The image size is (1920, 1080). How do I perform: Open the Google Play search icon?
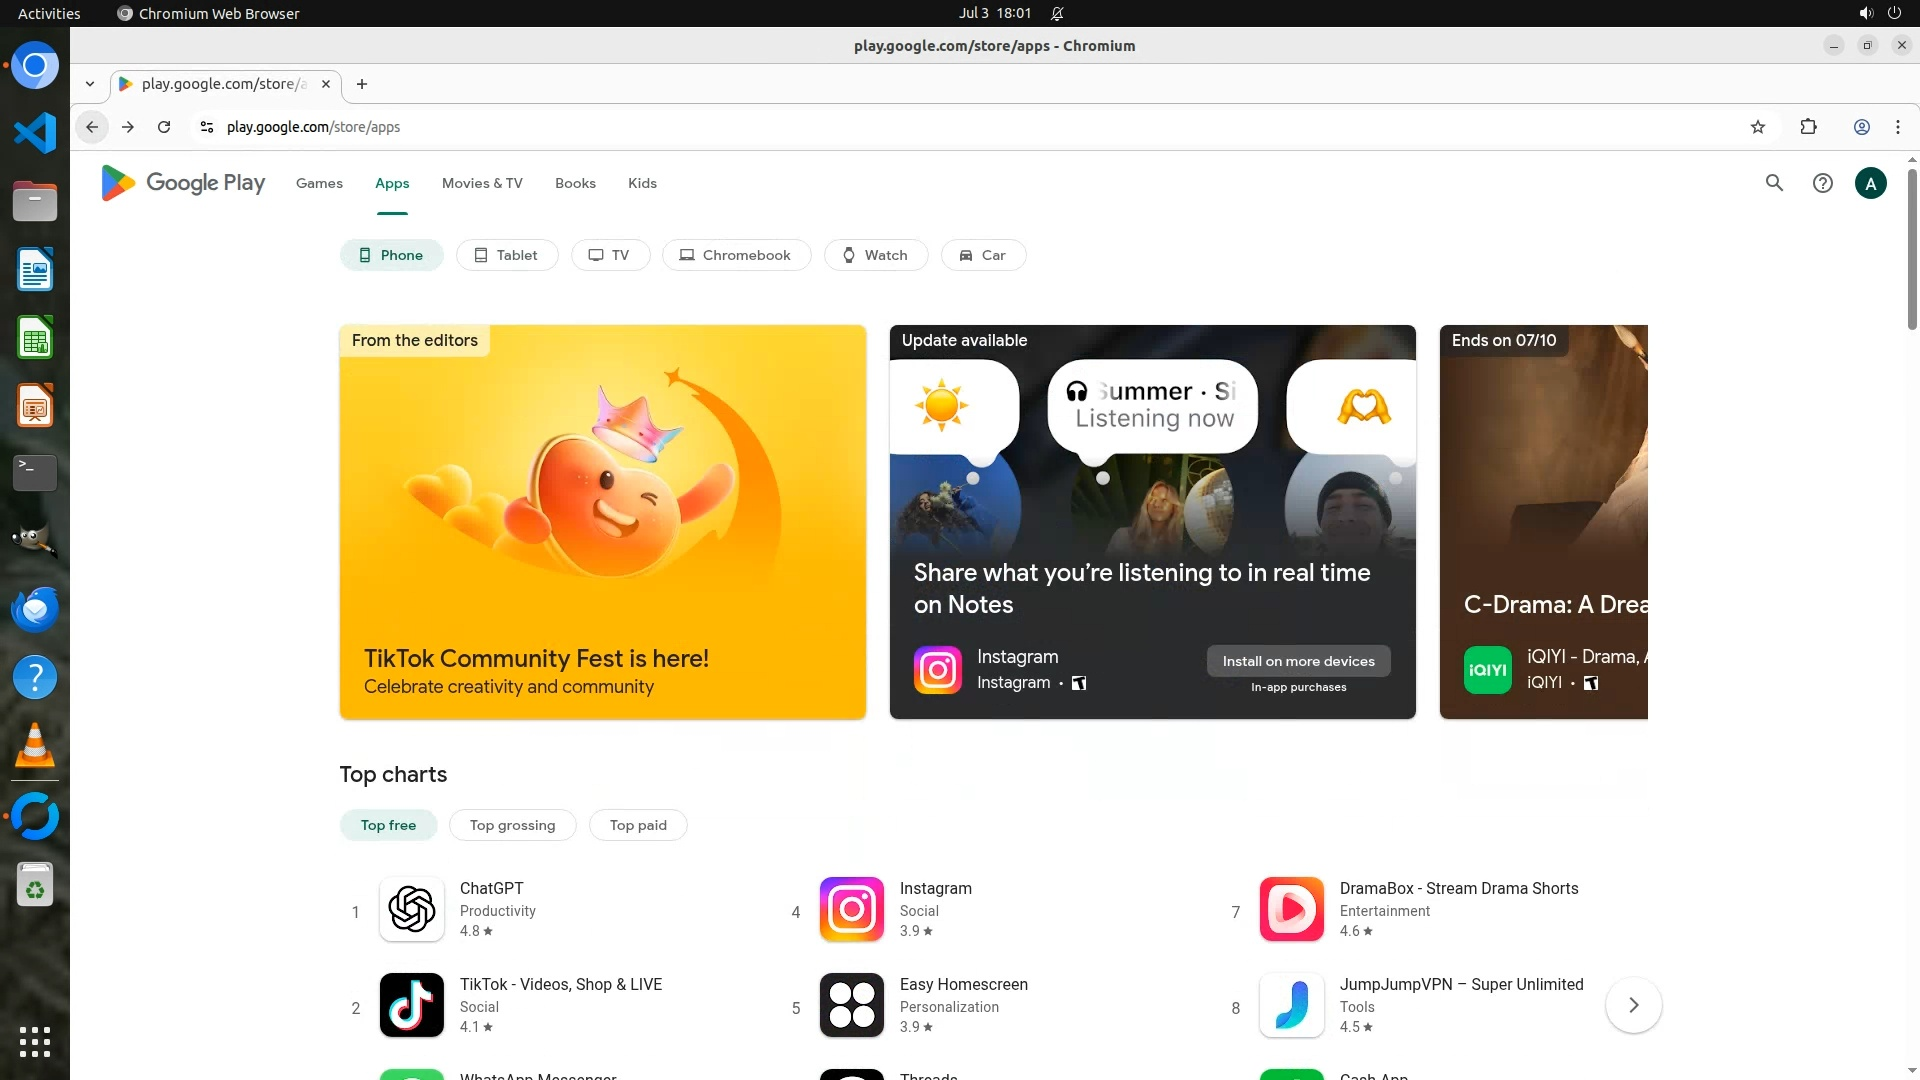point(1774,183)
